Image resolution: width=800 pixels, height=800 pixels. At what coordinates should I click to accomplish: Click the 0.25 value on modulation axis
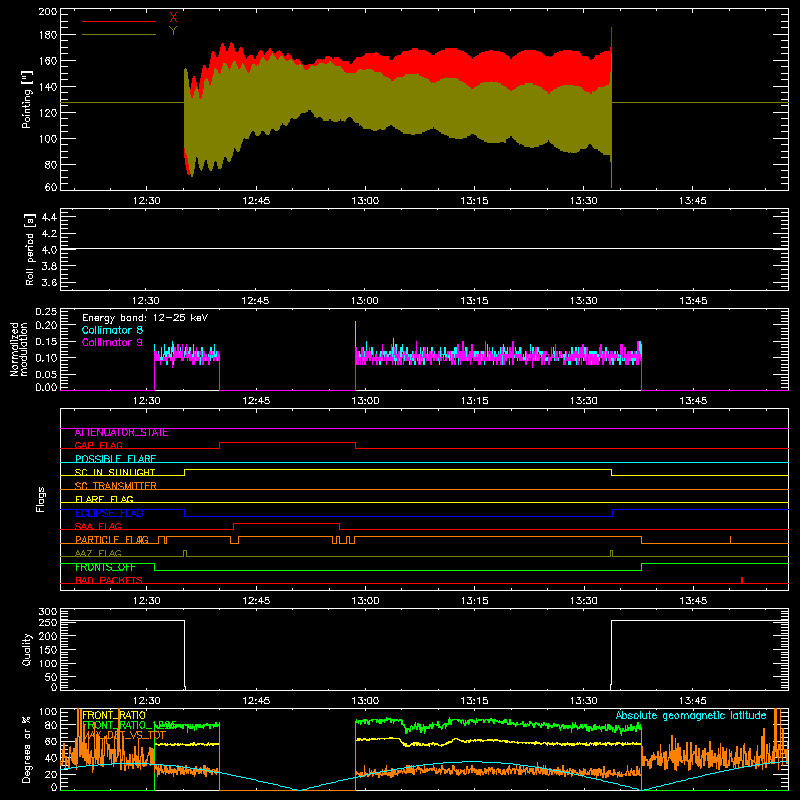[x=46, y=312]
